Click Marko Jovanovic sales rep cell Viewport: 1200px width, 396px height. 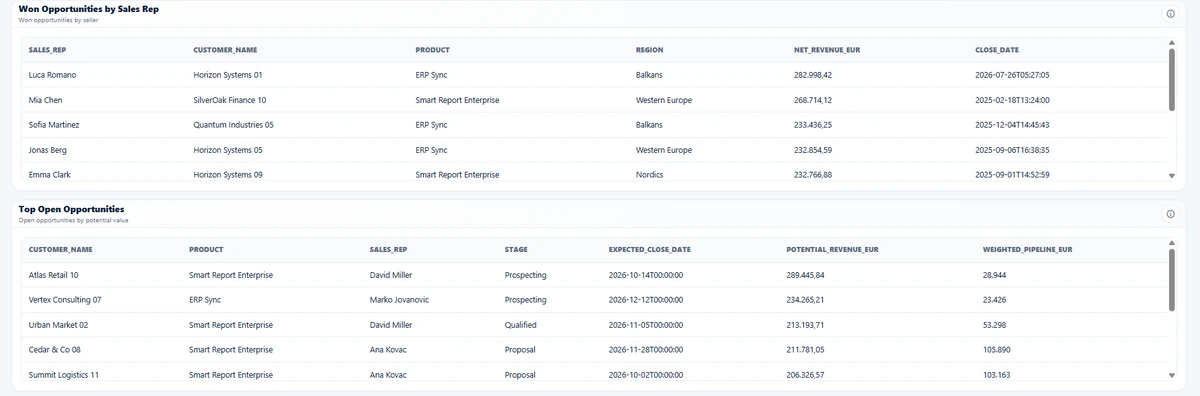click(x=399, y=300)
